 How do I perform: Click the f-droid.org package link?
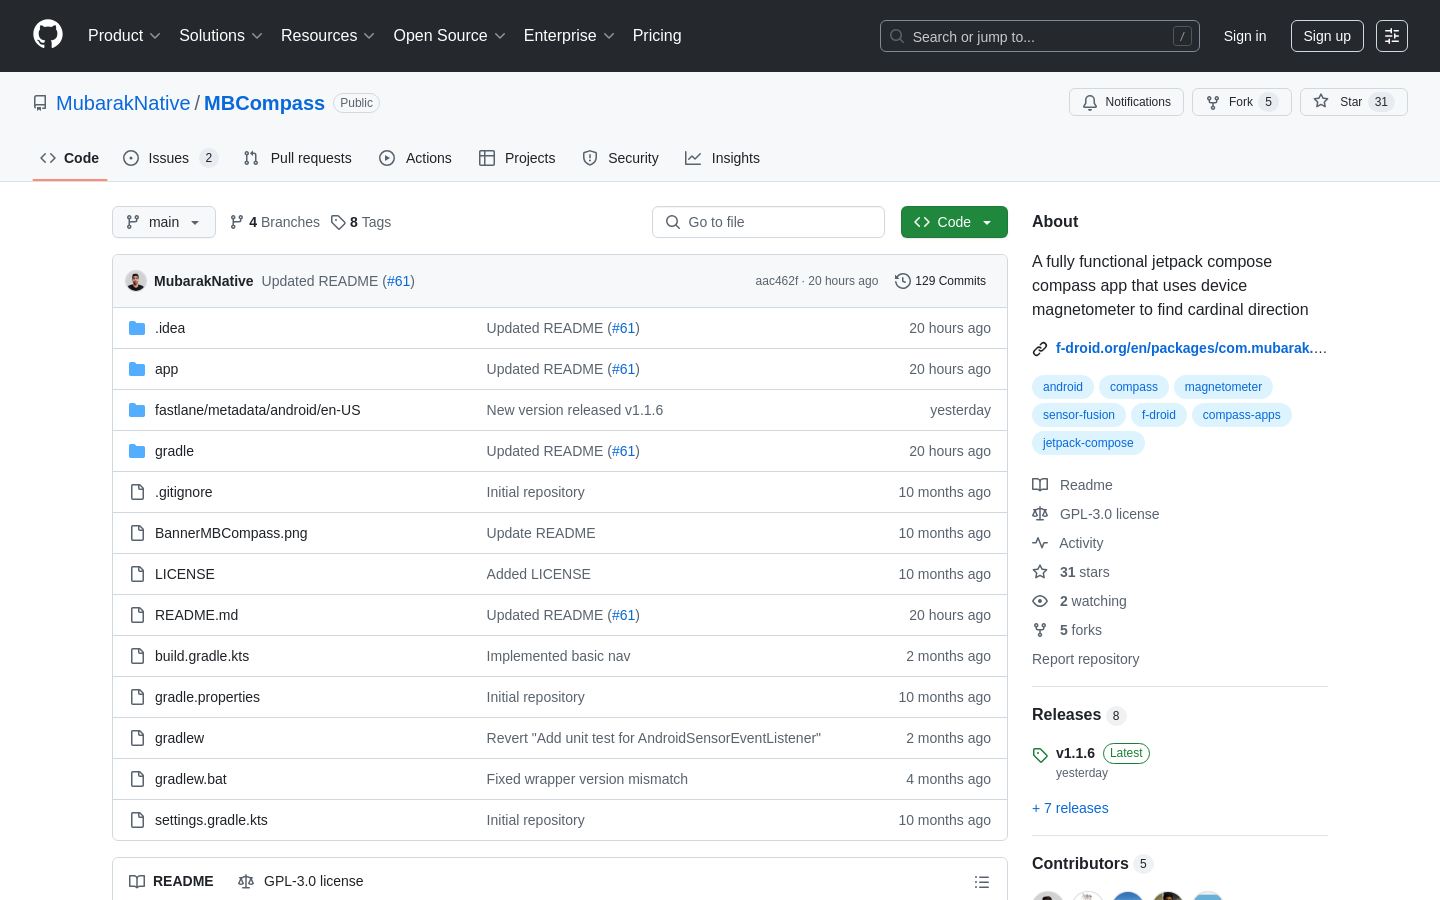click(x=1191, y=348)
